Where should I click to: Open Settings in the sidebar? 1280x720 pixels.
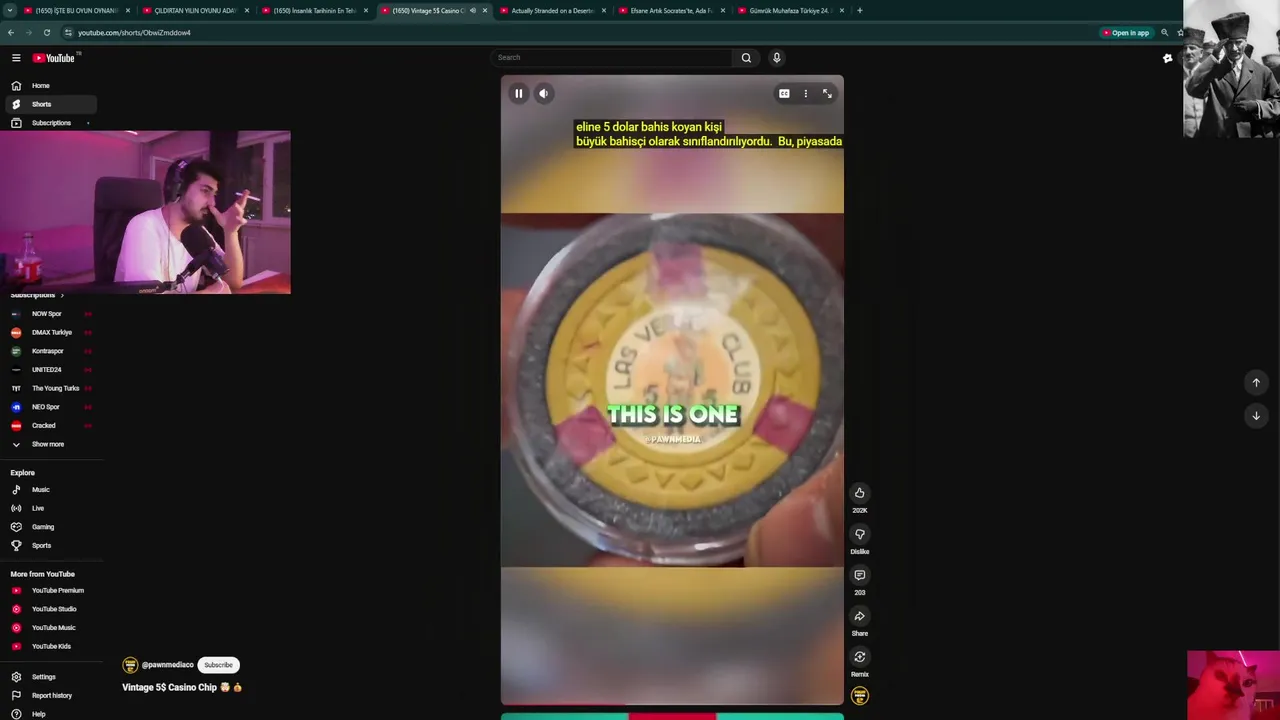tap(50, 677)
